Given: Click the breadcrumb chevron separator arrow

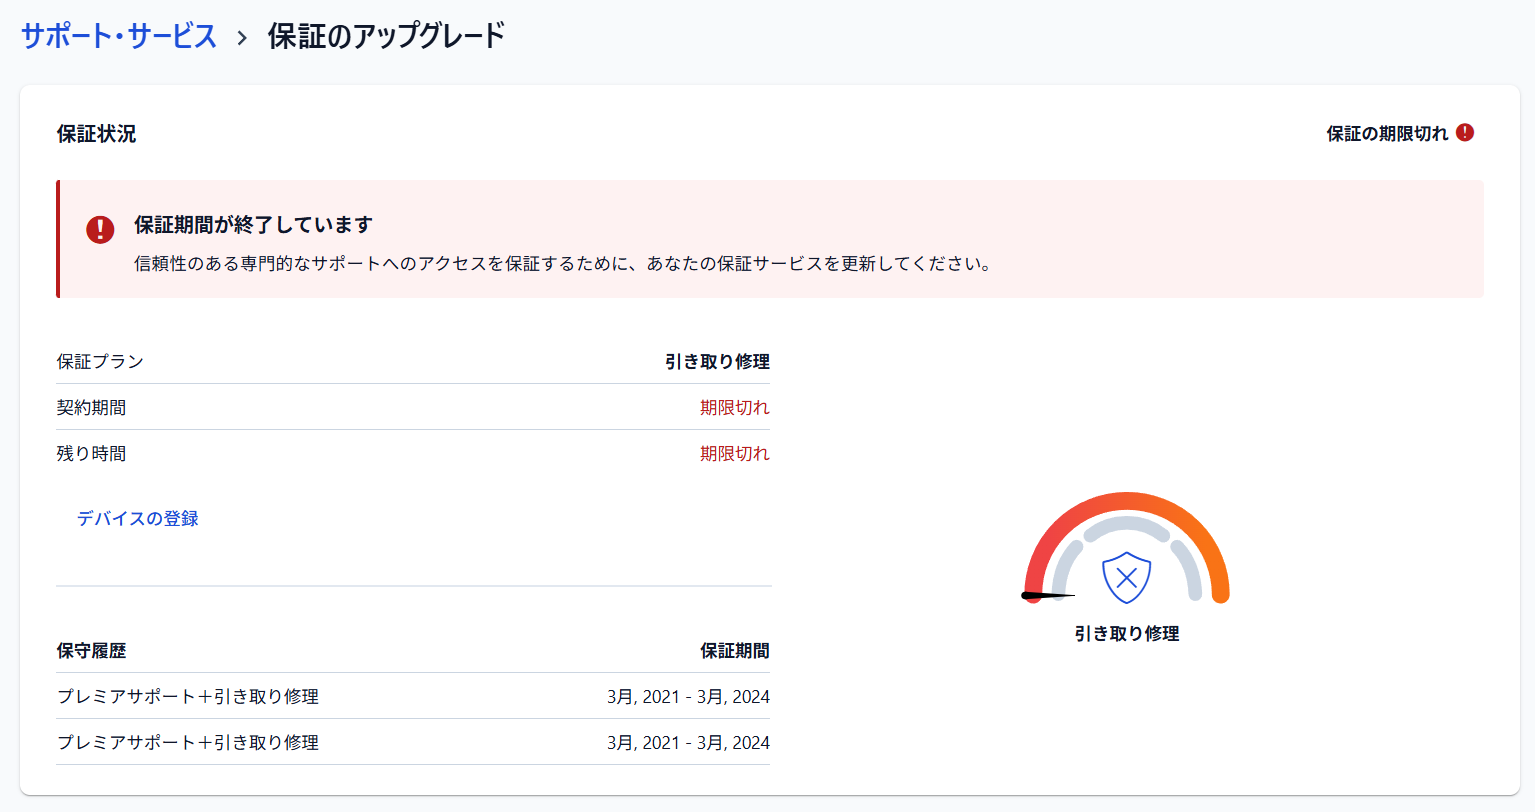Looking at the screenshot, I should [242, 38].
